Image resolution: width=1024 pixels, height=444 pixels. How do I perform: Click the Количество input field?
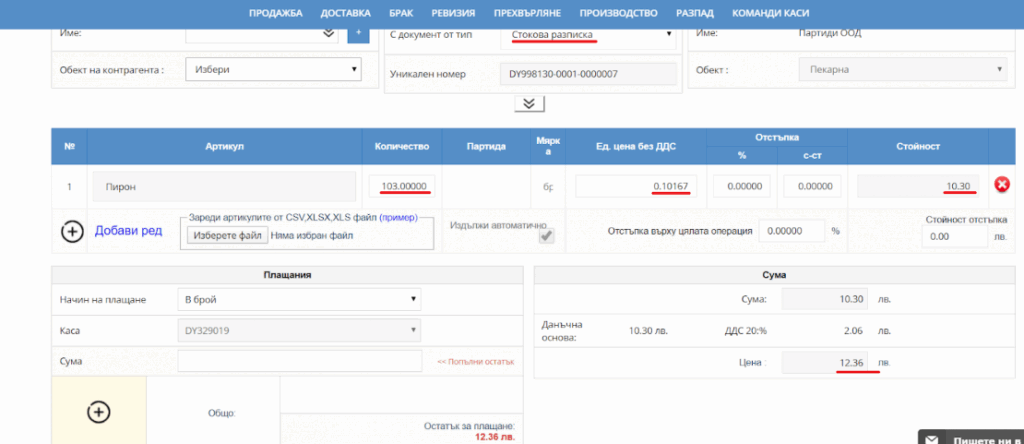click(401, 185)
